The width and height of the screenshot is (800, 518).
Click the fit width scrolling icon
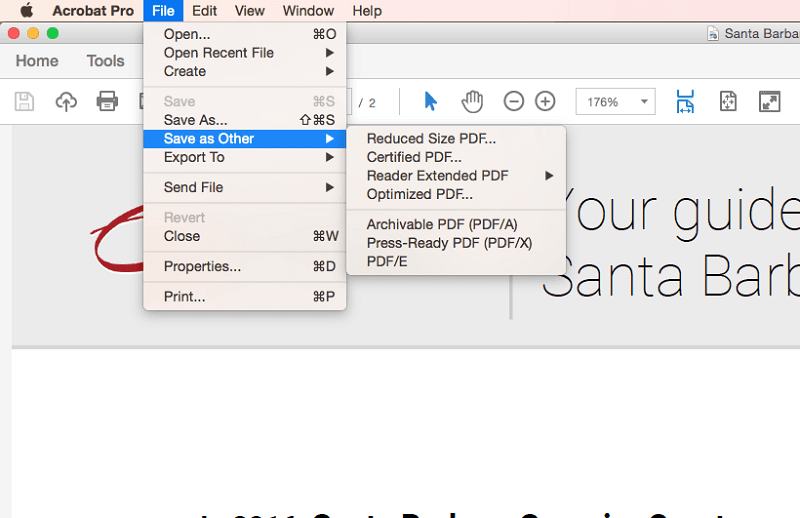click(685, 101)
